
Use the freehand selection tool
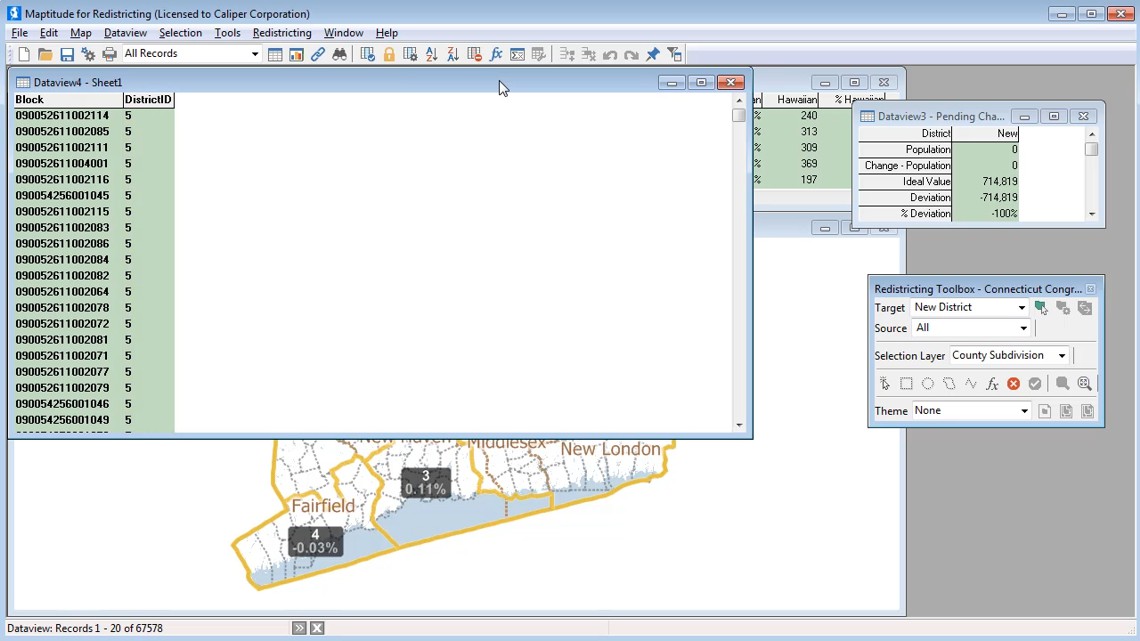point(948,383)
